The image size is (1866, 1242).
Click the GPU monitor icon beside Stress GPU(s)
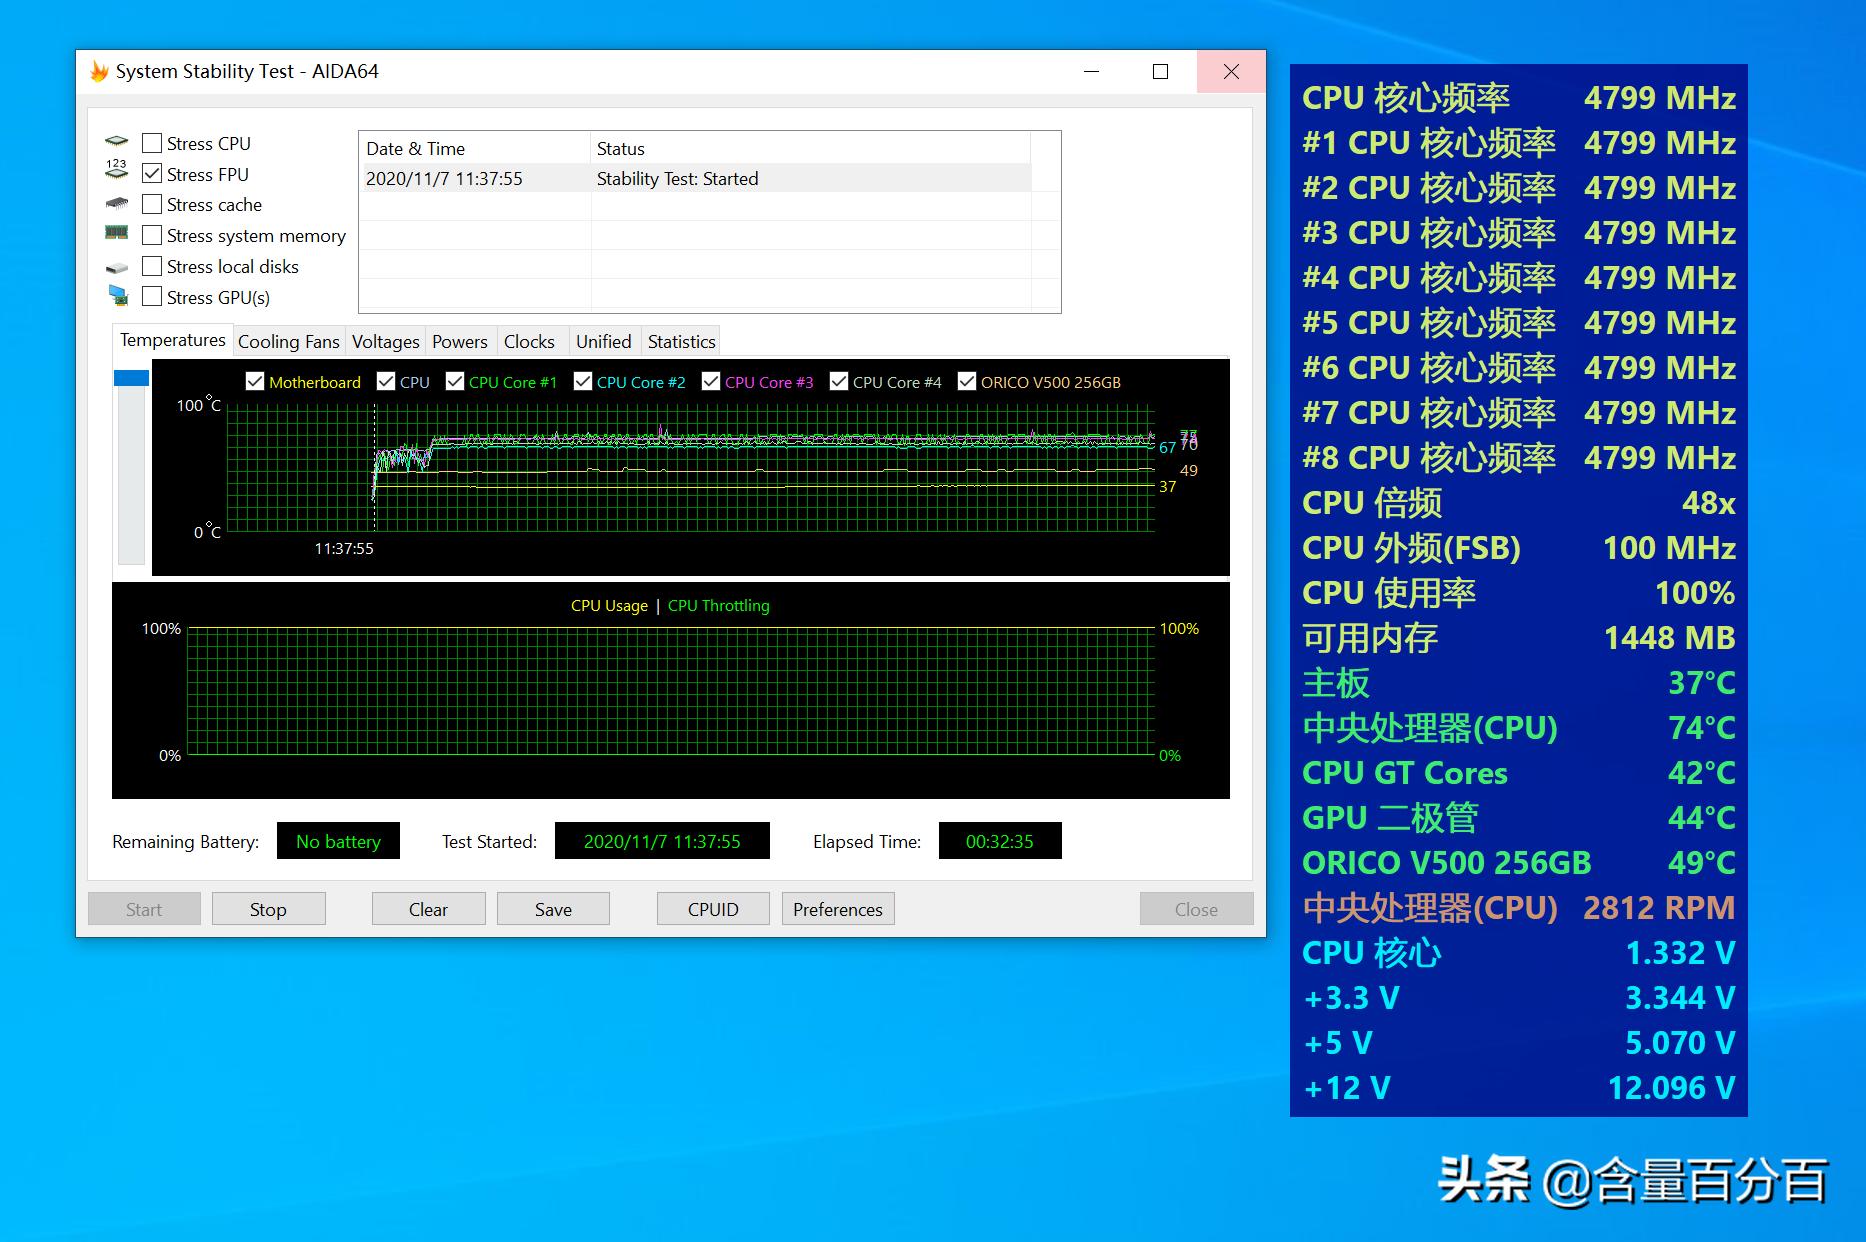(x=117, y=296)
